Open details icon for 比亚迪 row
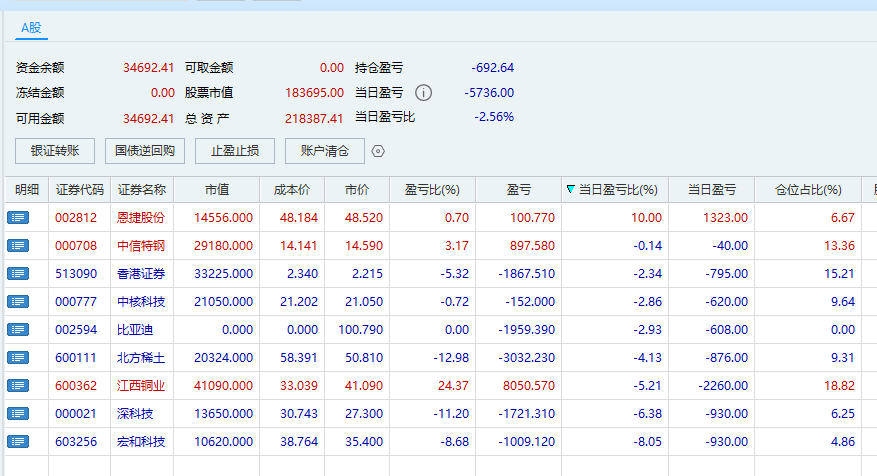 click(18, 329)
